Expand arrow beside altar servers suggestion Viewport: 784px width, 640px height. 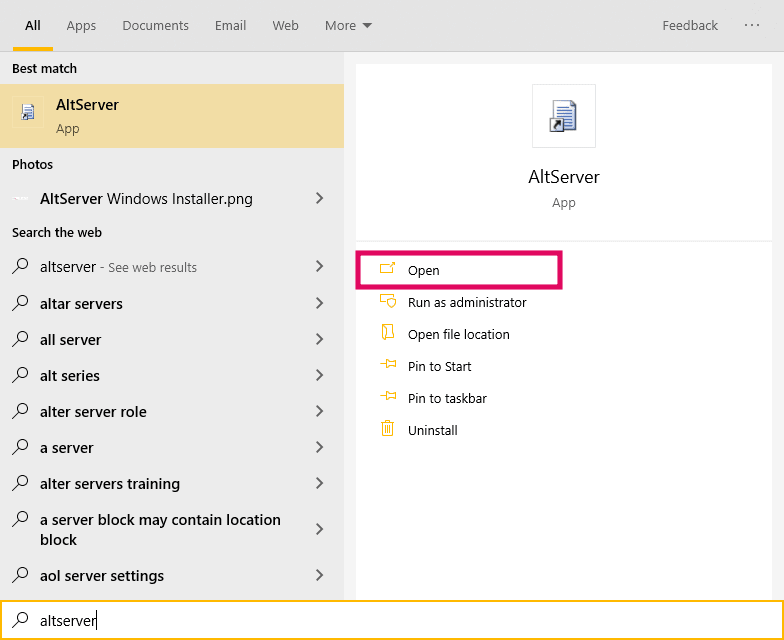click(320, 303)
